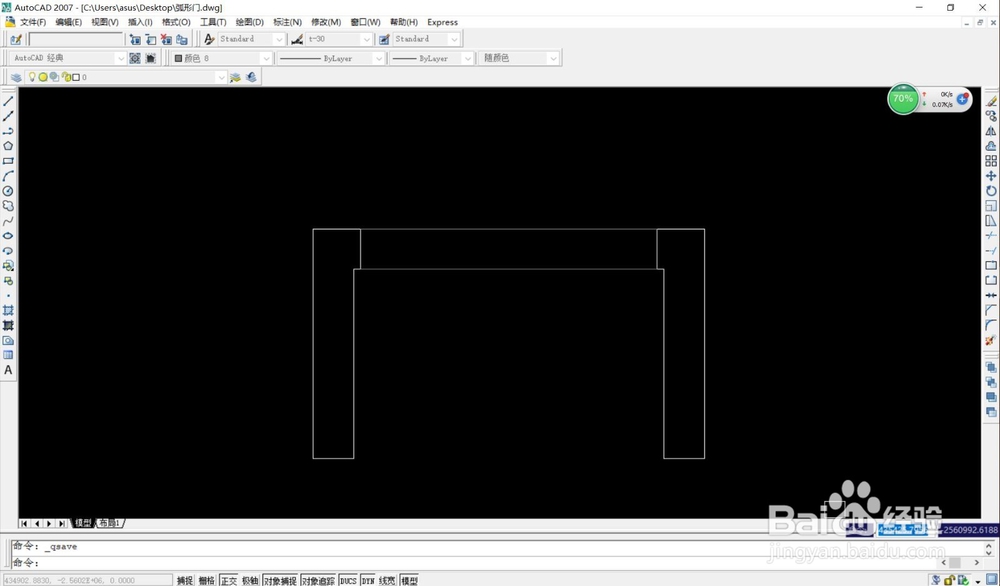Select the Arc draw tool
This screenshot has width=1000, height=586.
[8, 176]
